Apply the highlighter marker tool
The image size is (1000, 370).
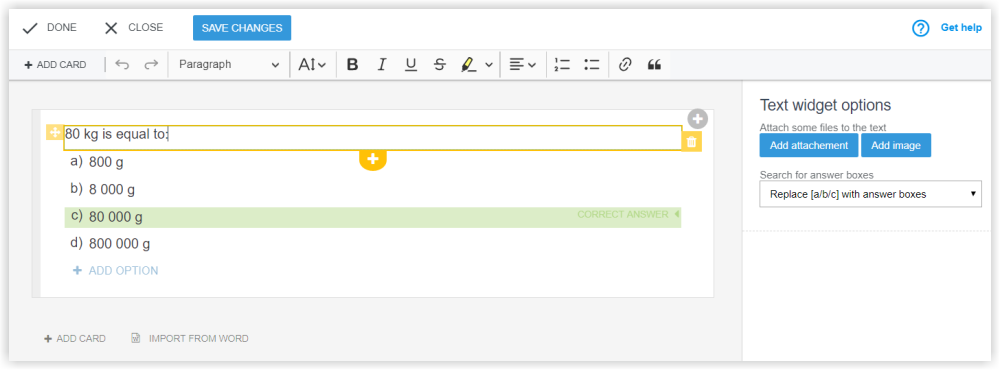pos(469,64)
